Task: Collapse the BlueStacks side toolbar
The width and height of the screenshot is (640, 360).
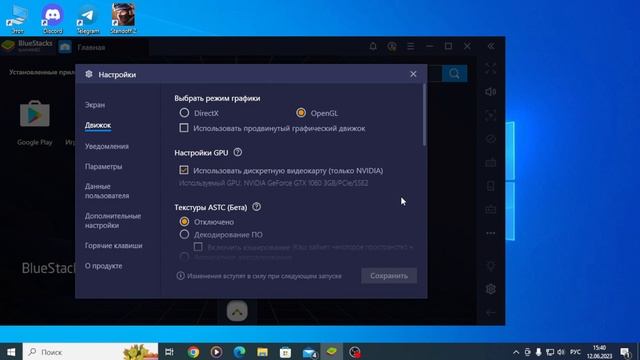Action: point(491,47)
